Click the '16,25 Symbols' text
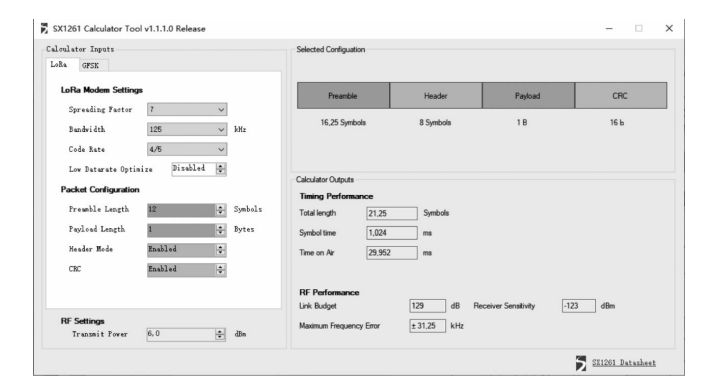This screenshot has height=382, width=722. point(343,122)
